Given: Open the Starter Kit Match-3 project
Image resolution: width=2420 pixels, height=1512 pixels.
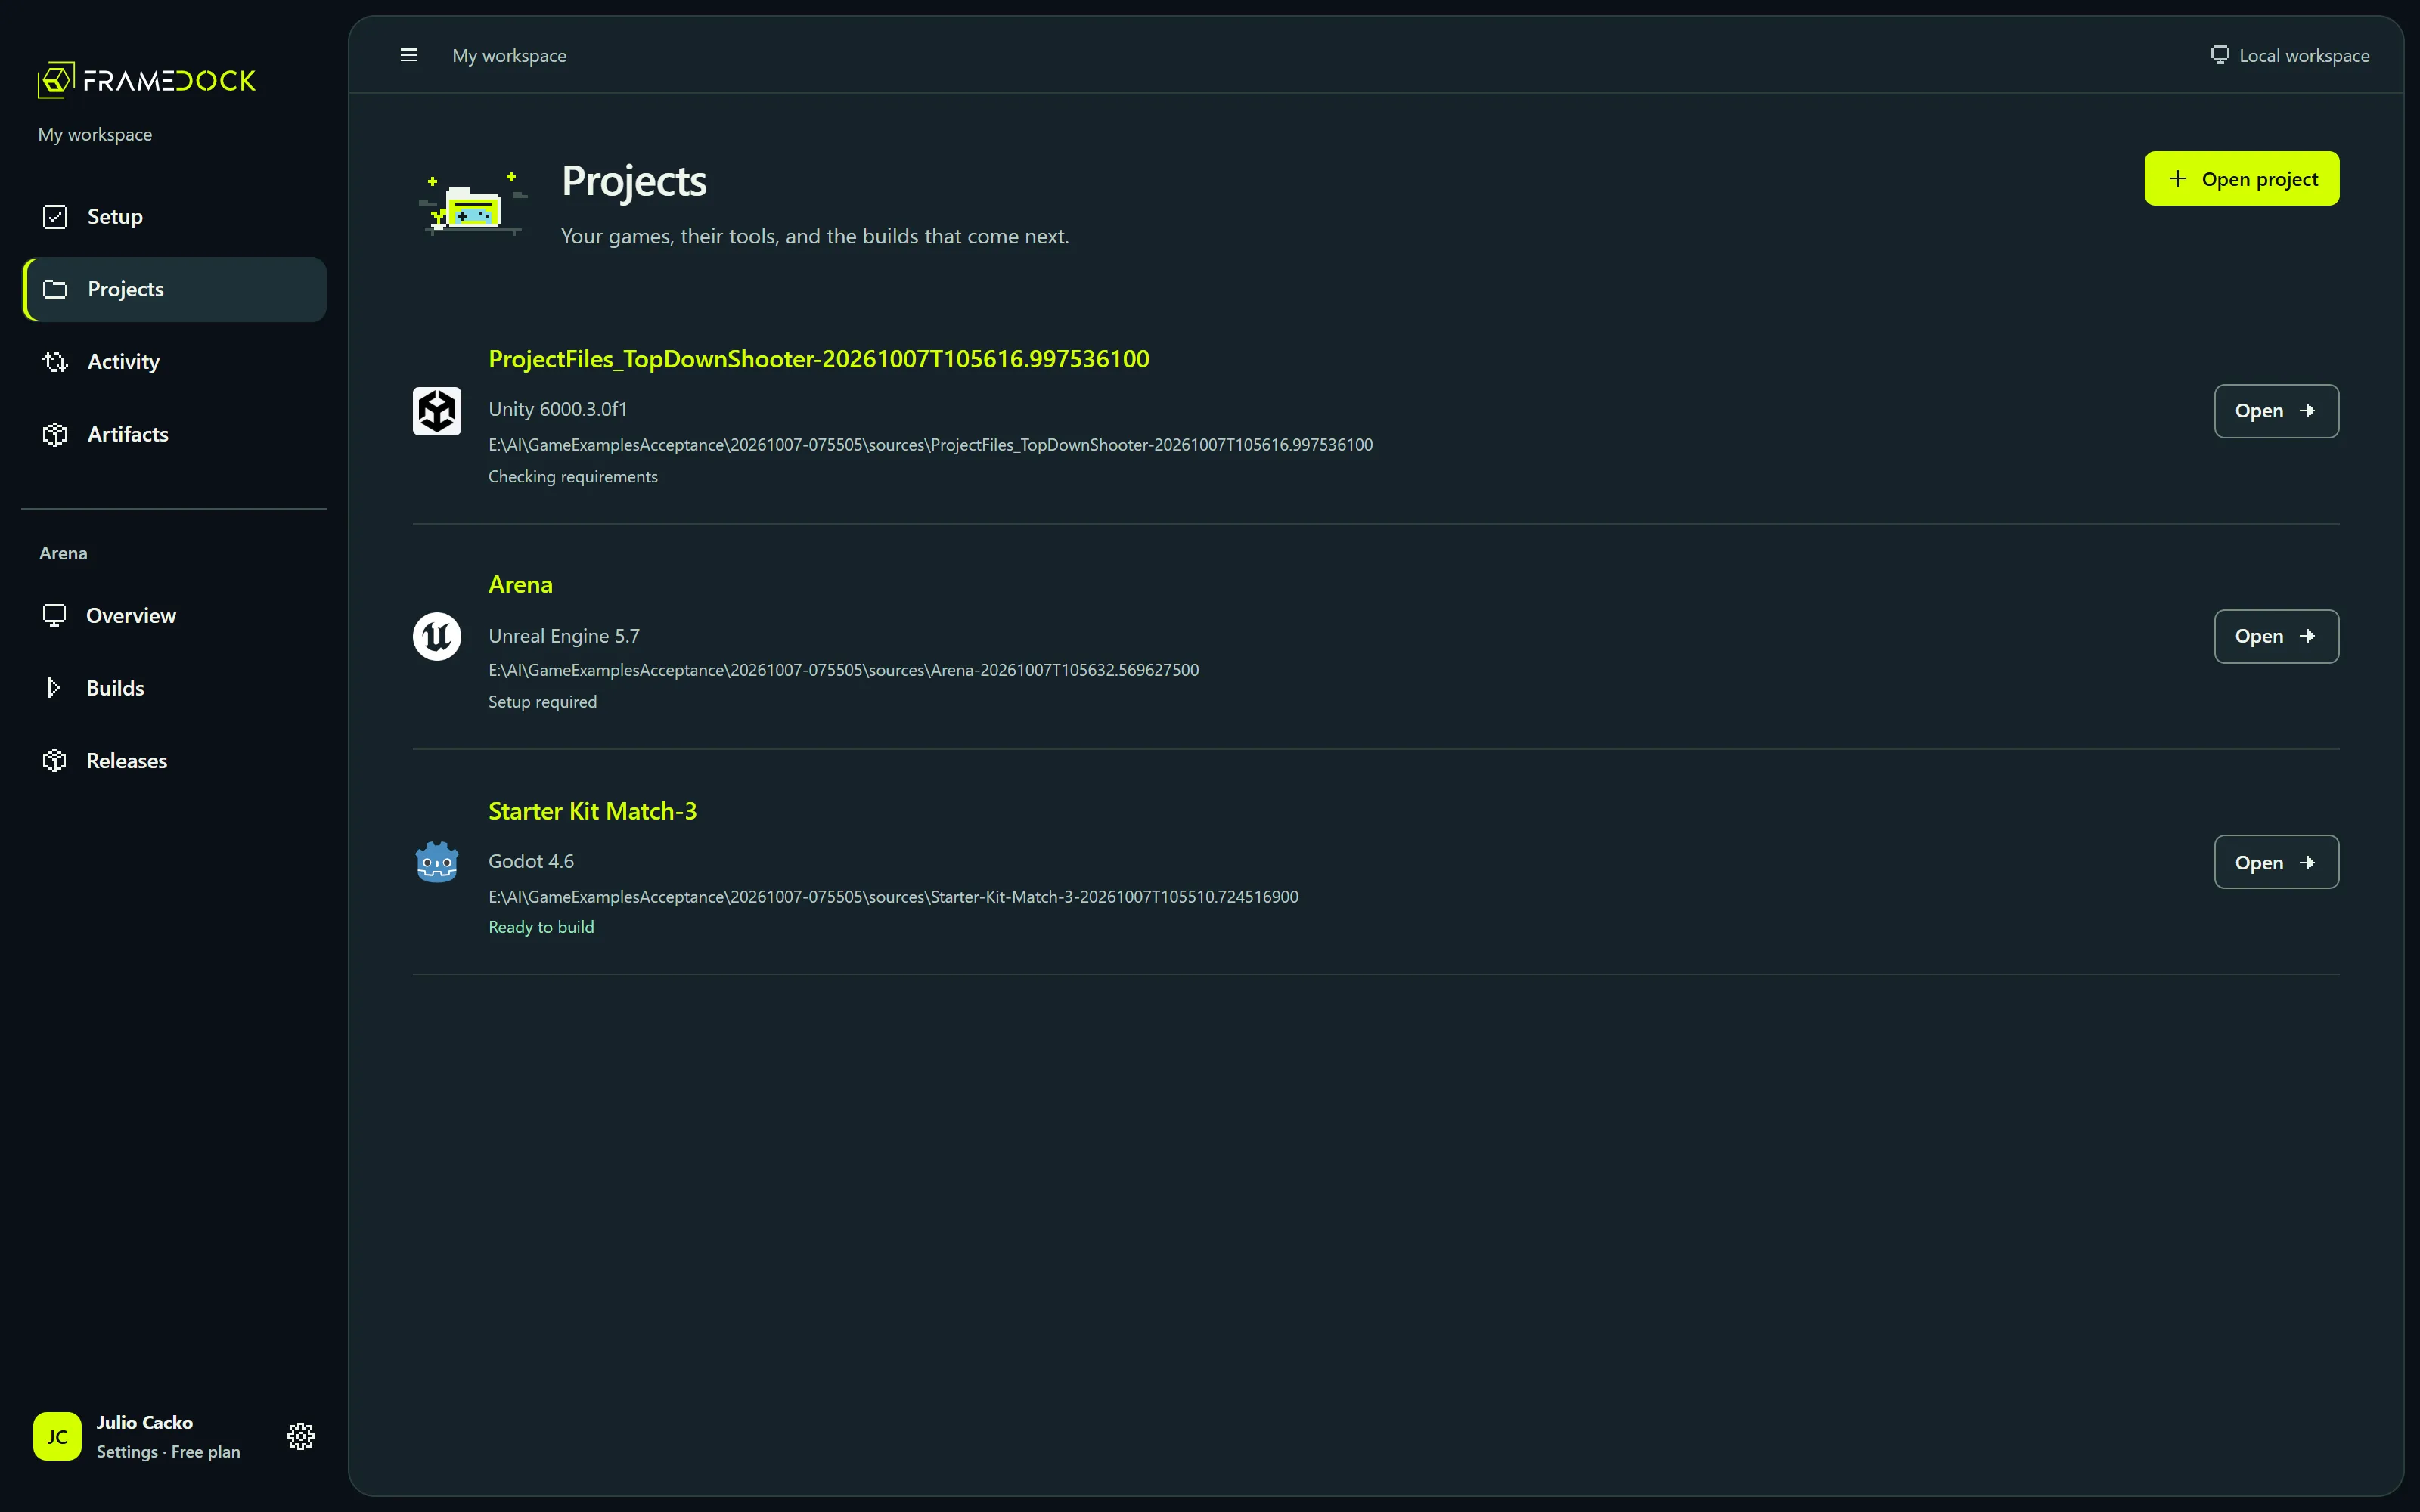Looking at the screenshot, I should (2277, 862).
